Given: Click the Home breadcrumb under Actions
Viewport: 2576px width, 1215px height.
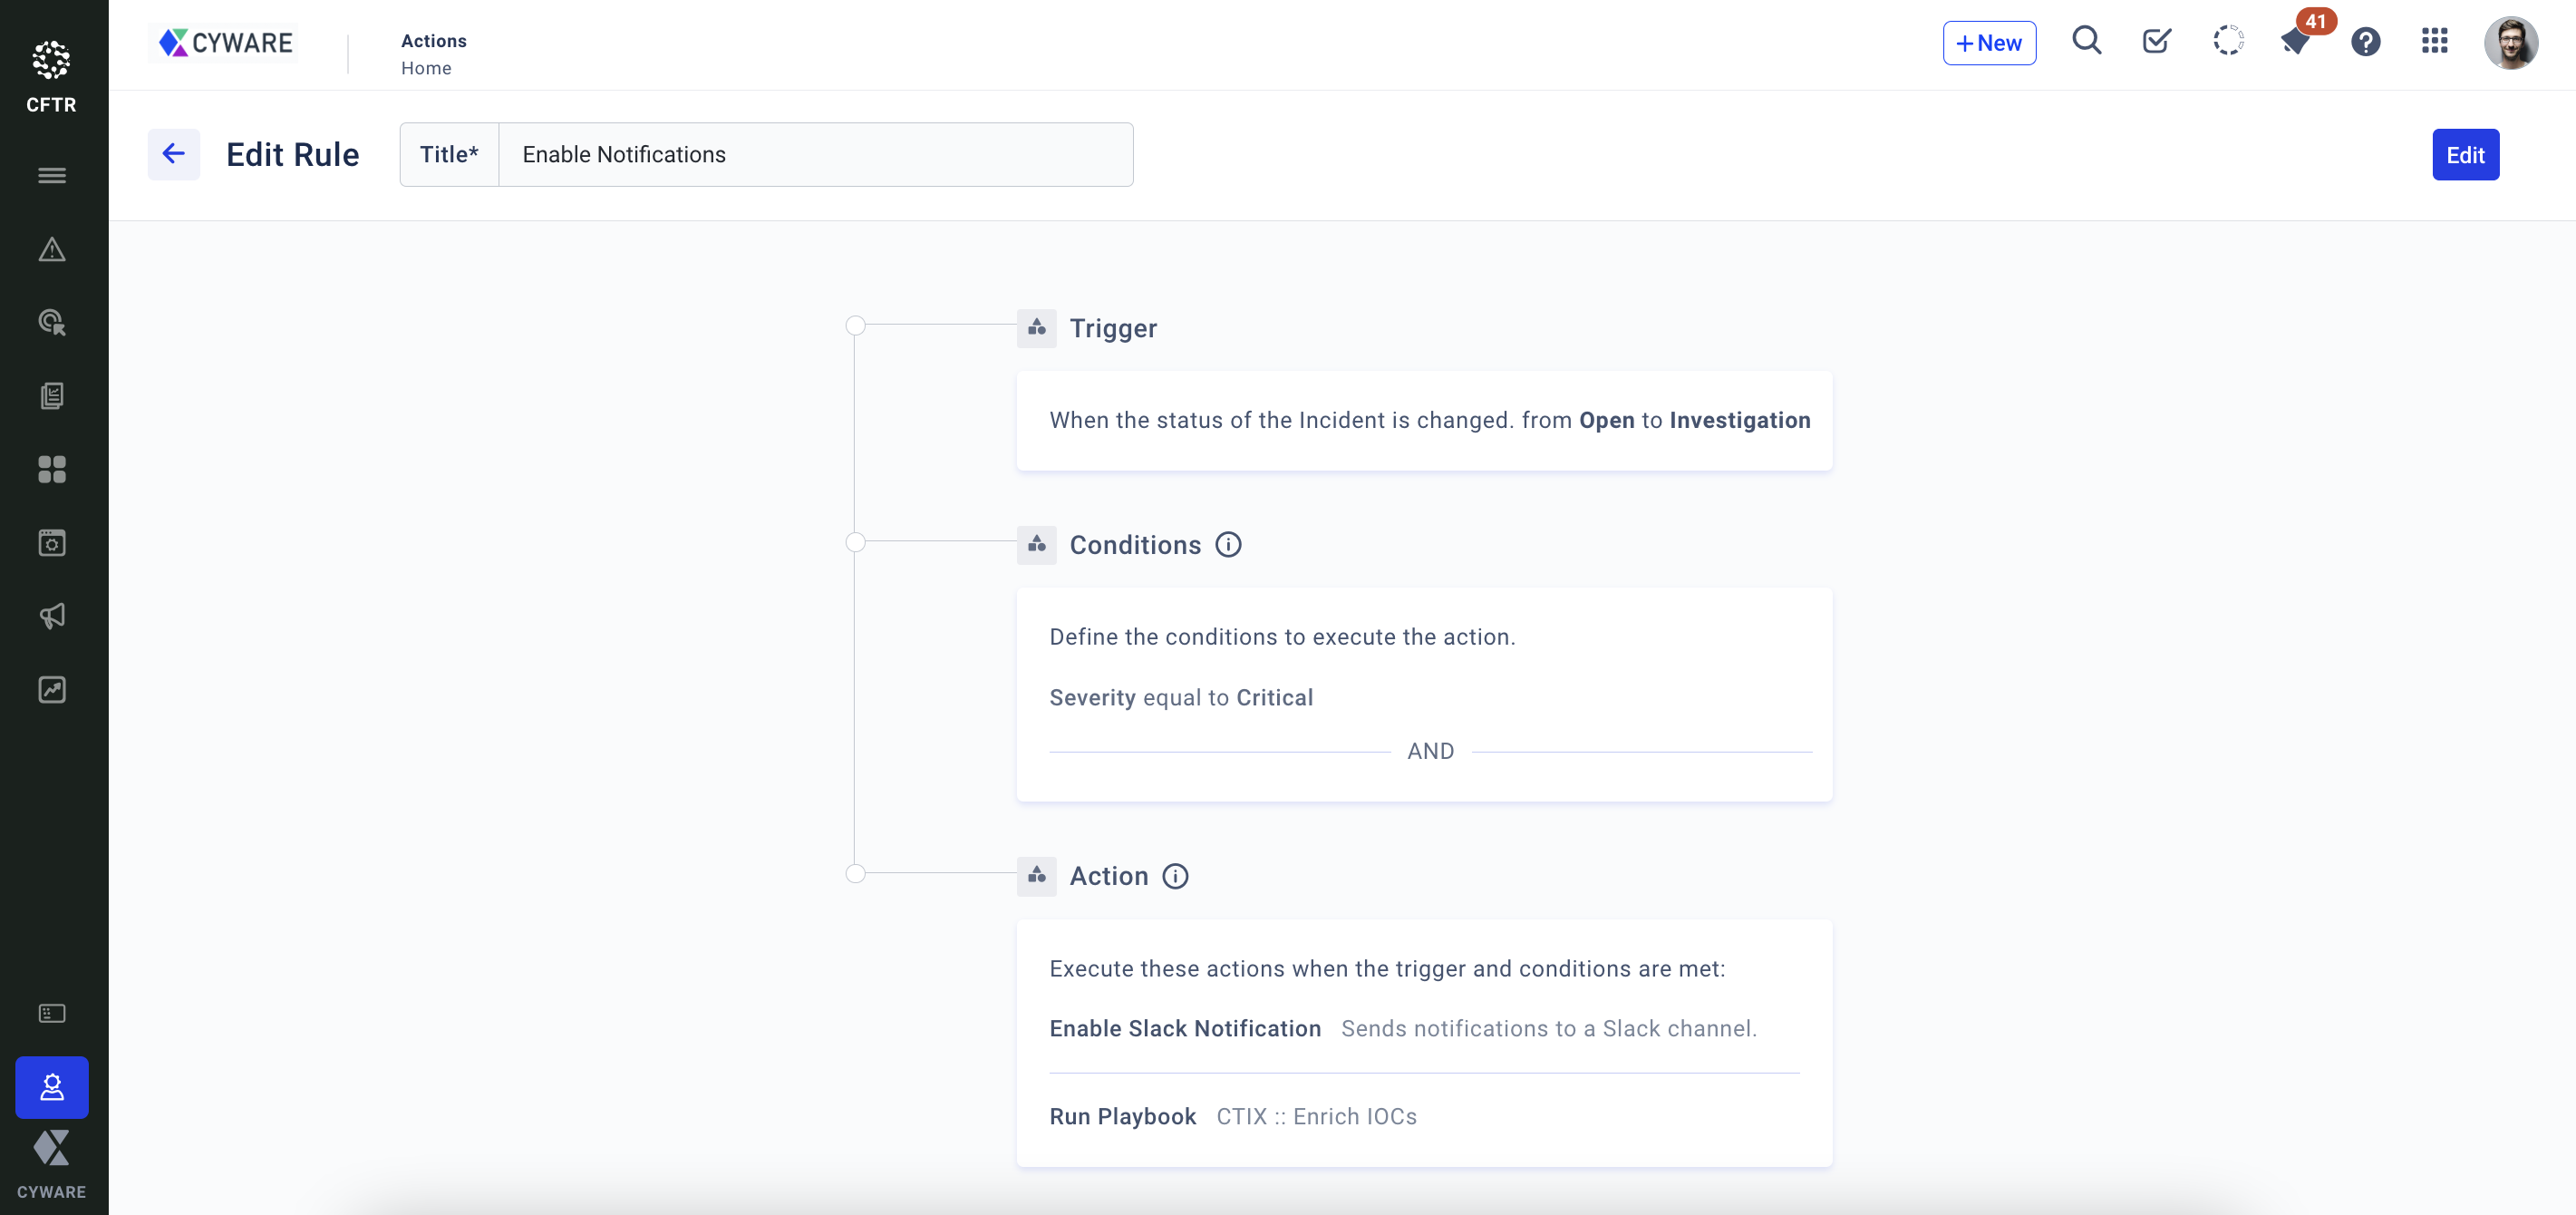Looking at the screenshot, I should pyautogui.click(x=426, y=68).
